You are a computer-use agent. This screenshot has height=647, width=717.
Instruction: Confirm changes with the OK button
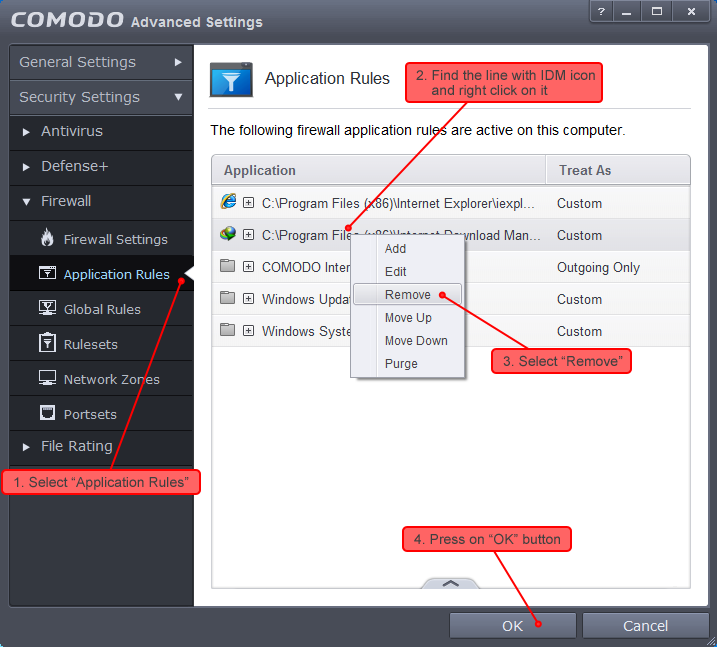pyautogui.click(x=513, y=626)
